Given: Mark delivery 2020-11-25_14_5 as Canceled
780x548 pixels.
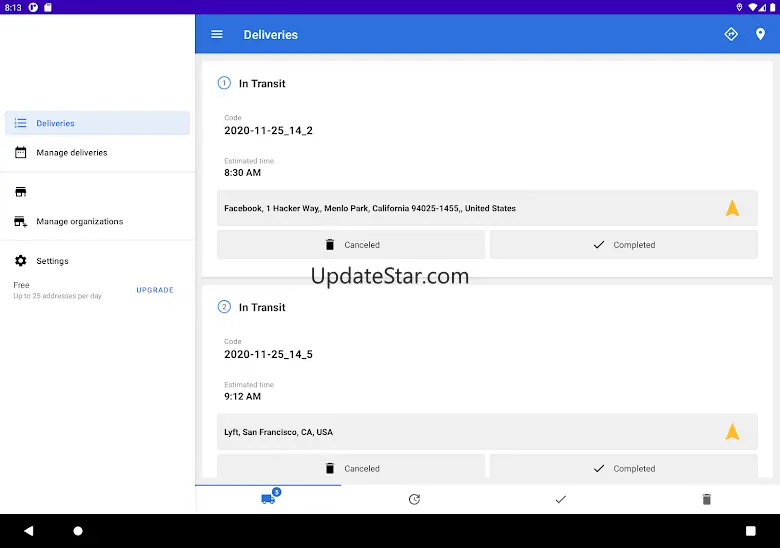Looking at the screenshot, I should (x=351, y=467).
